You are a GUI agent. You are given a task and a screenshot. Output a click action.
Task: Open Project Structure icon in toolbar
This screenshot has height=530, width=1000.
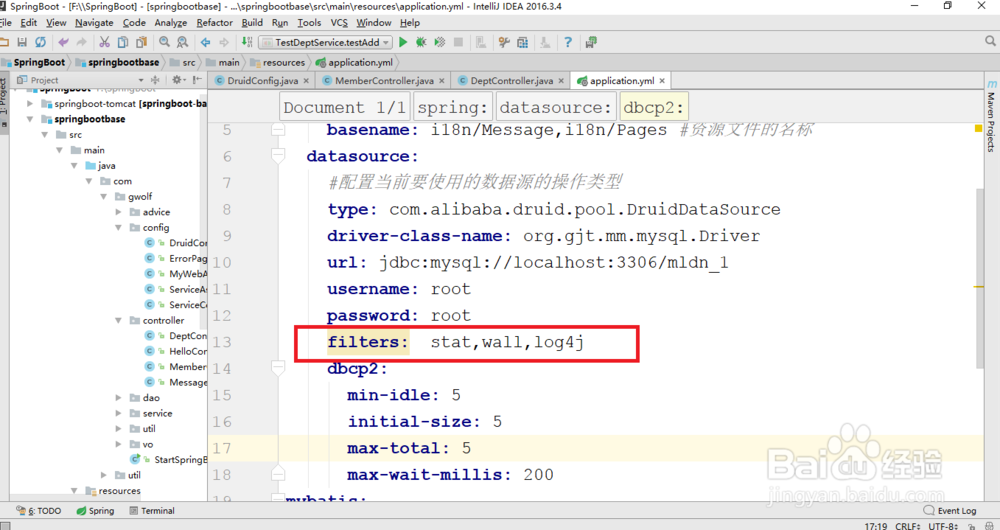522,42
